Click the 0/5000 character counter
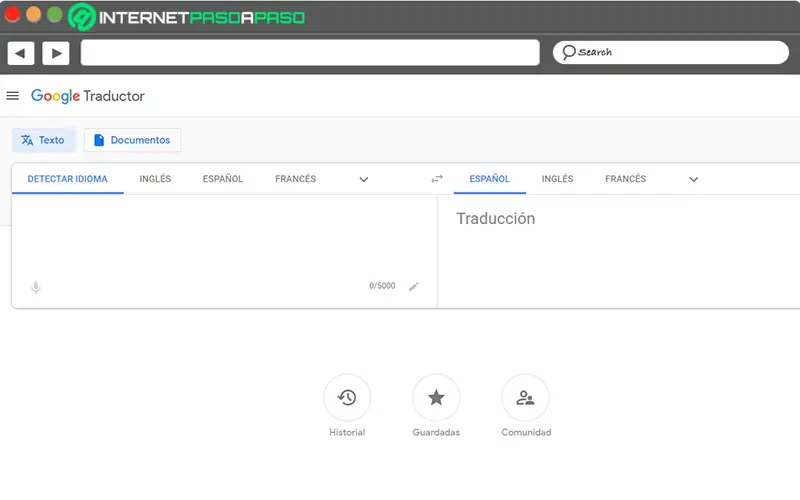The width and height of the screenshot is (800, 500). pos(382,286)
